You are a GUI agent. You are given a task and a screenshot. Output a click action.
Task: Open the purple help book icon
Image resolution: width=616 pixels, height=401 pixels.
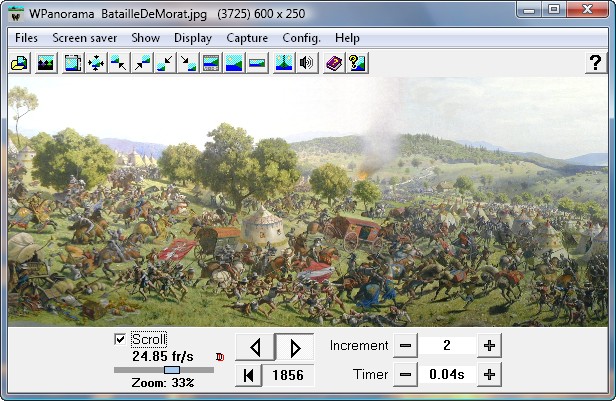(x=334, y=63)
